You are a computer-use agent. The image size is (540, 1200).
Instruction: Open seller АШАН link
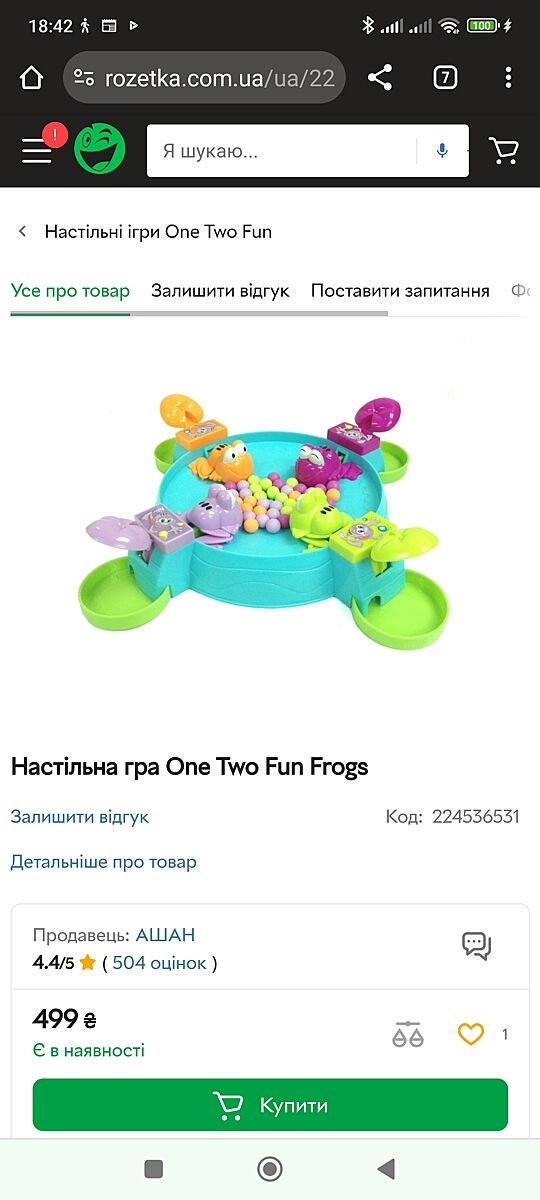pos(165,936)
